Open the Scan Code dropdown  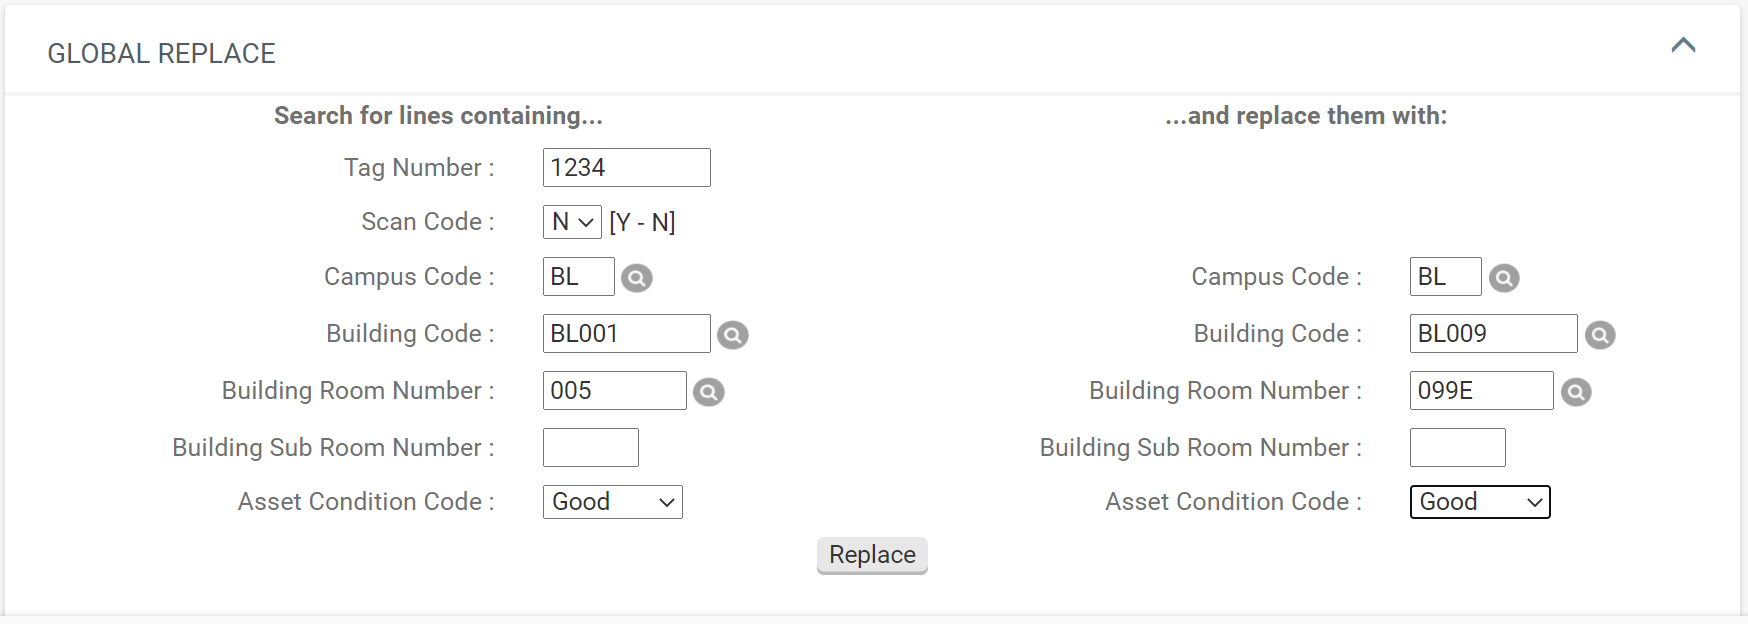click(x=572, y=222)
